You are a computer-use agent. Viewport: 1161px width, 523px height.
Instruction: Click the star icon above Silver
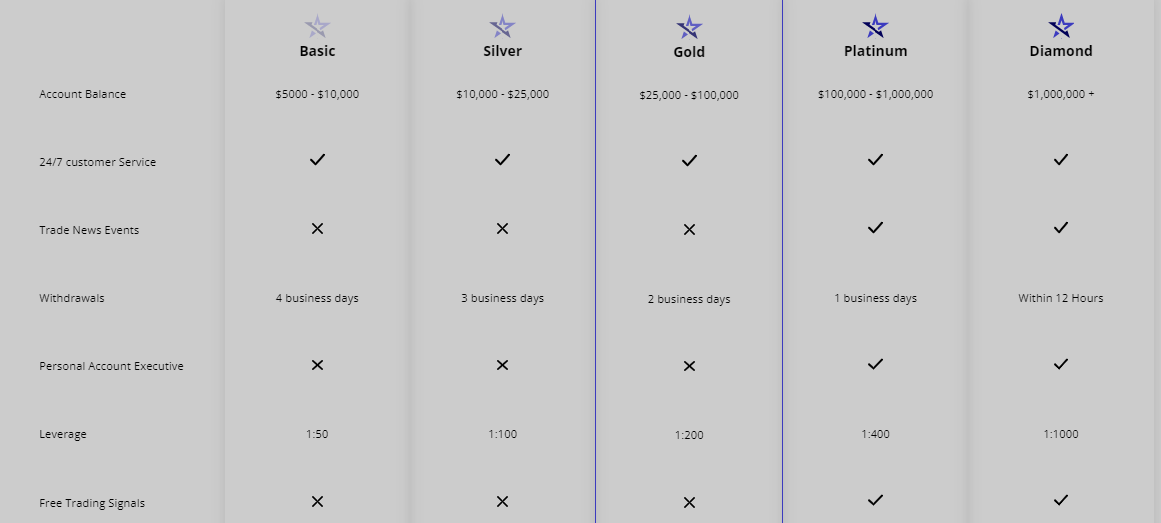click(x=502, y=27)
